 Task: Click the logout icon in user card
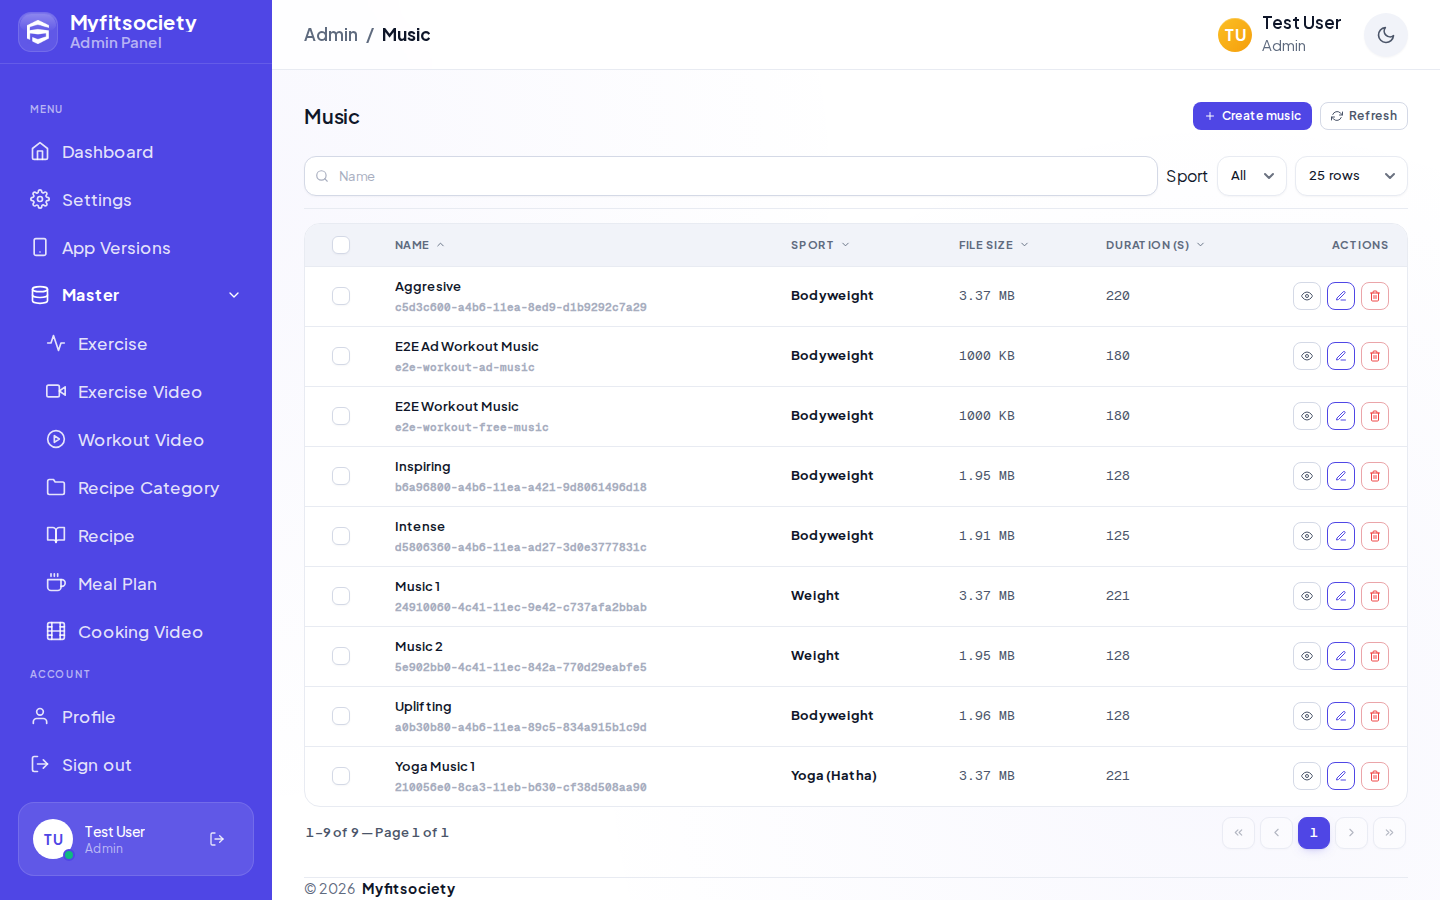(217, 839)
